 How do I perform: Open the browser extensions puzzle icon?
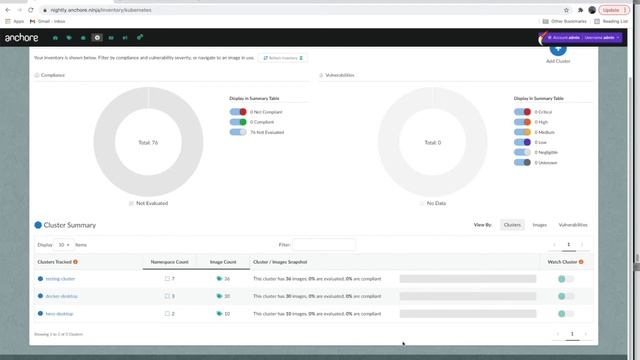580,10
